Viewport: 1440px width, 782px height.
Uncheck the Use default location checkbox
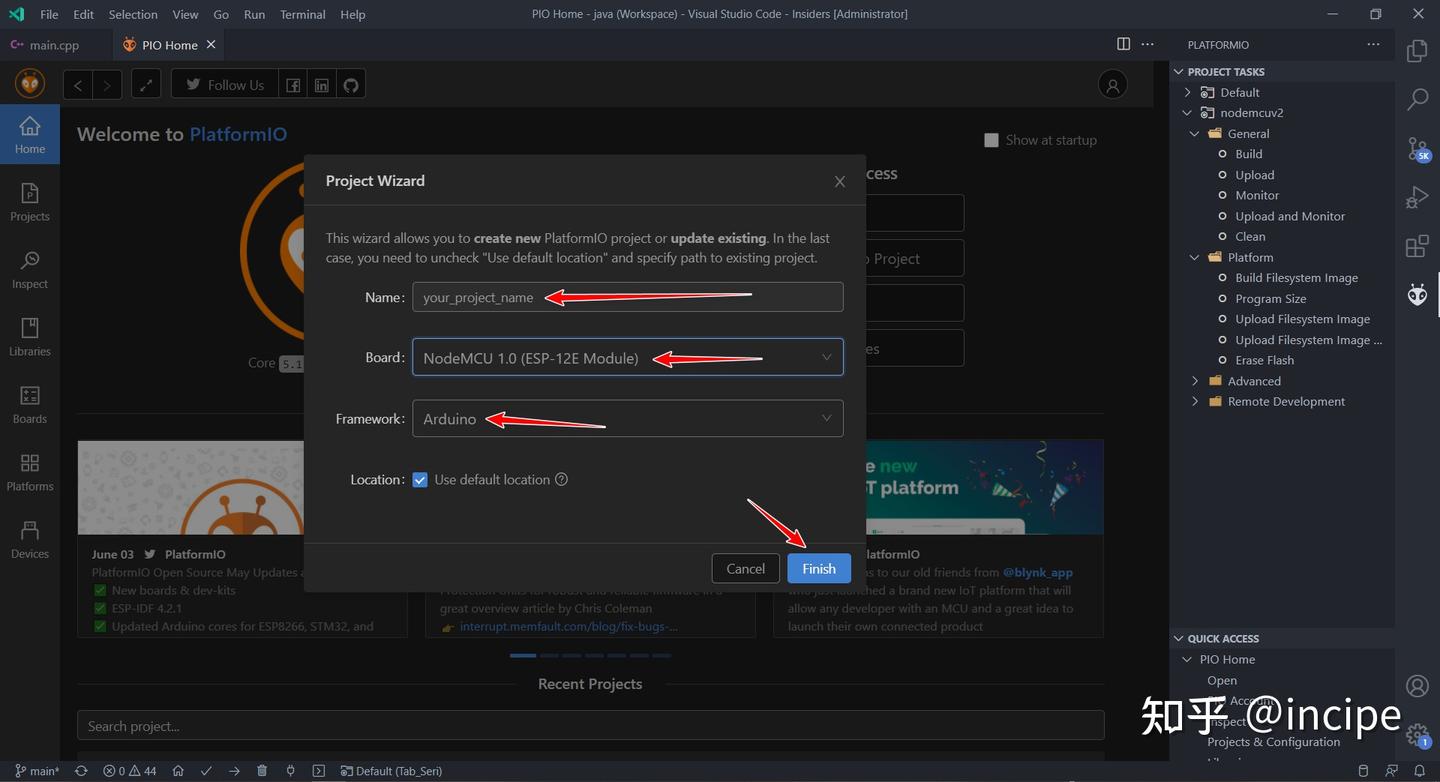pyautogui.click(x=420, y=479)
